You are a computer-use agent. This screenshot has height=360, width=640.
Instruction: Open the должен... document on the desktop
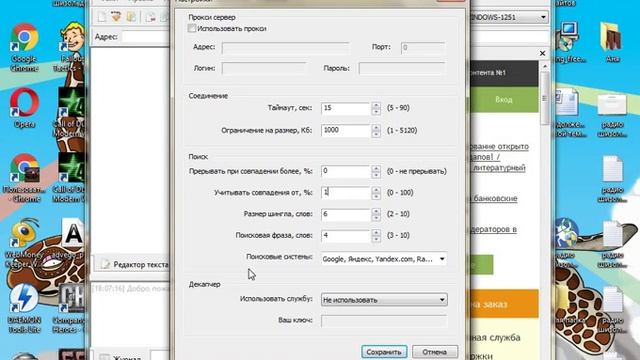570,113
